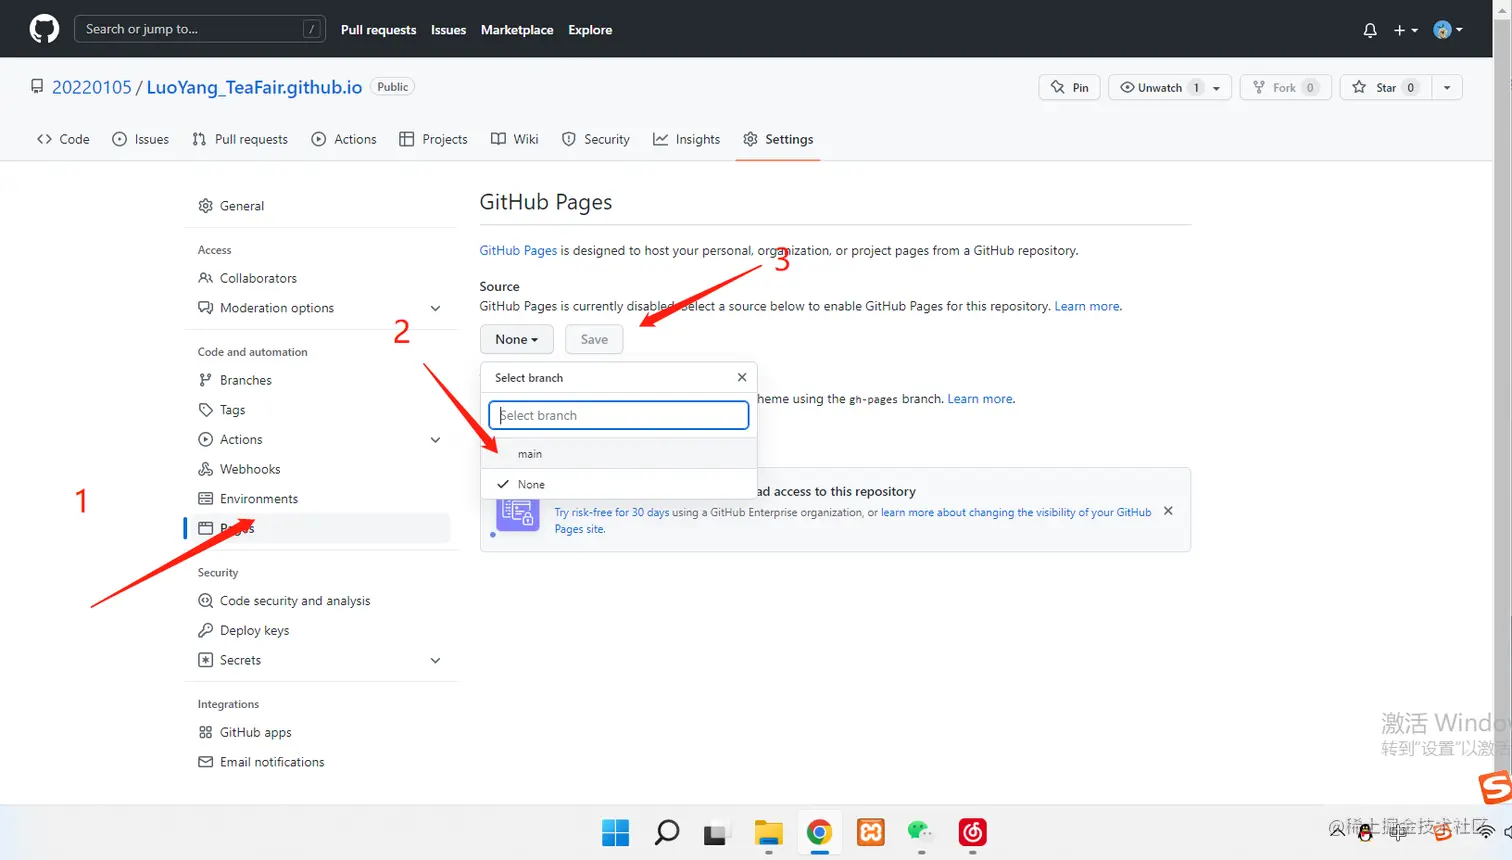
Task: Focus the Search or jump to field
Action: pos(199,29)
